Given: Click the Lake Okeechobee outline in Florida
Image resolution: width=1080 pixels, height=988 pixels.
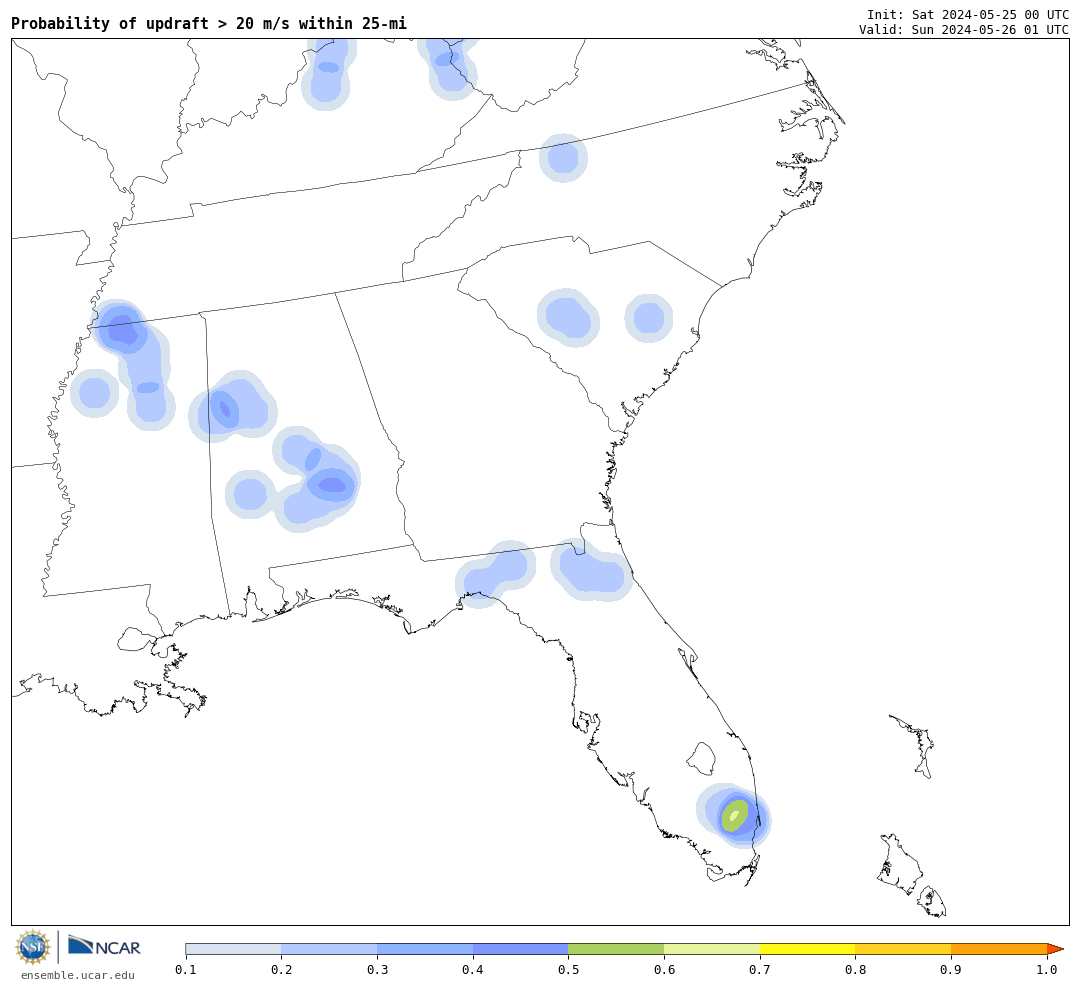Looking at the screenshot, I should pyautogui.click(x=703, y=758).
